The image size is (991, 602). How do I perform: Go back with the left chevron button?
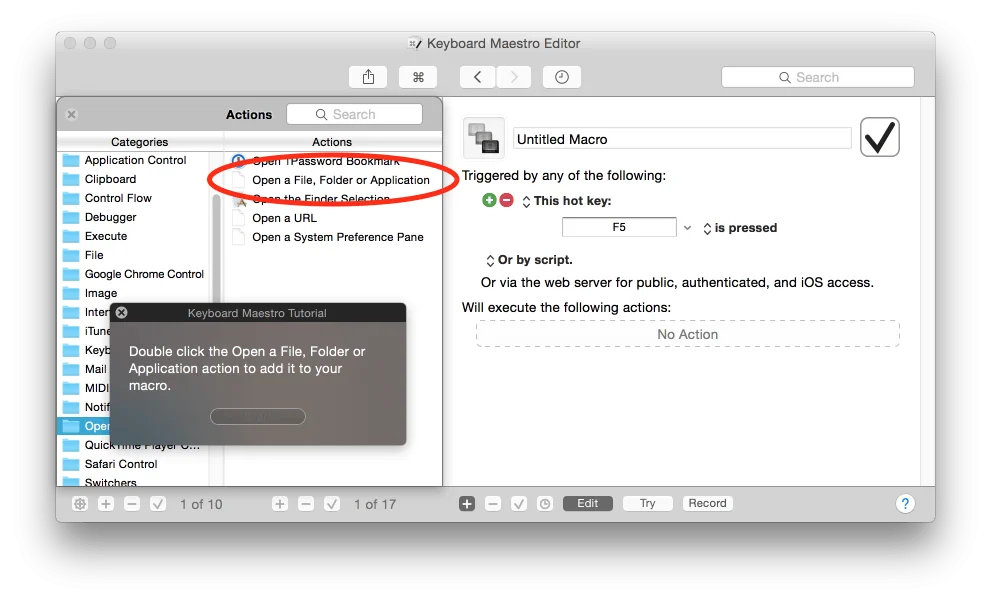pos(477,77)
